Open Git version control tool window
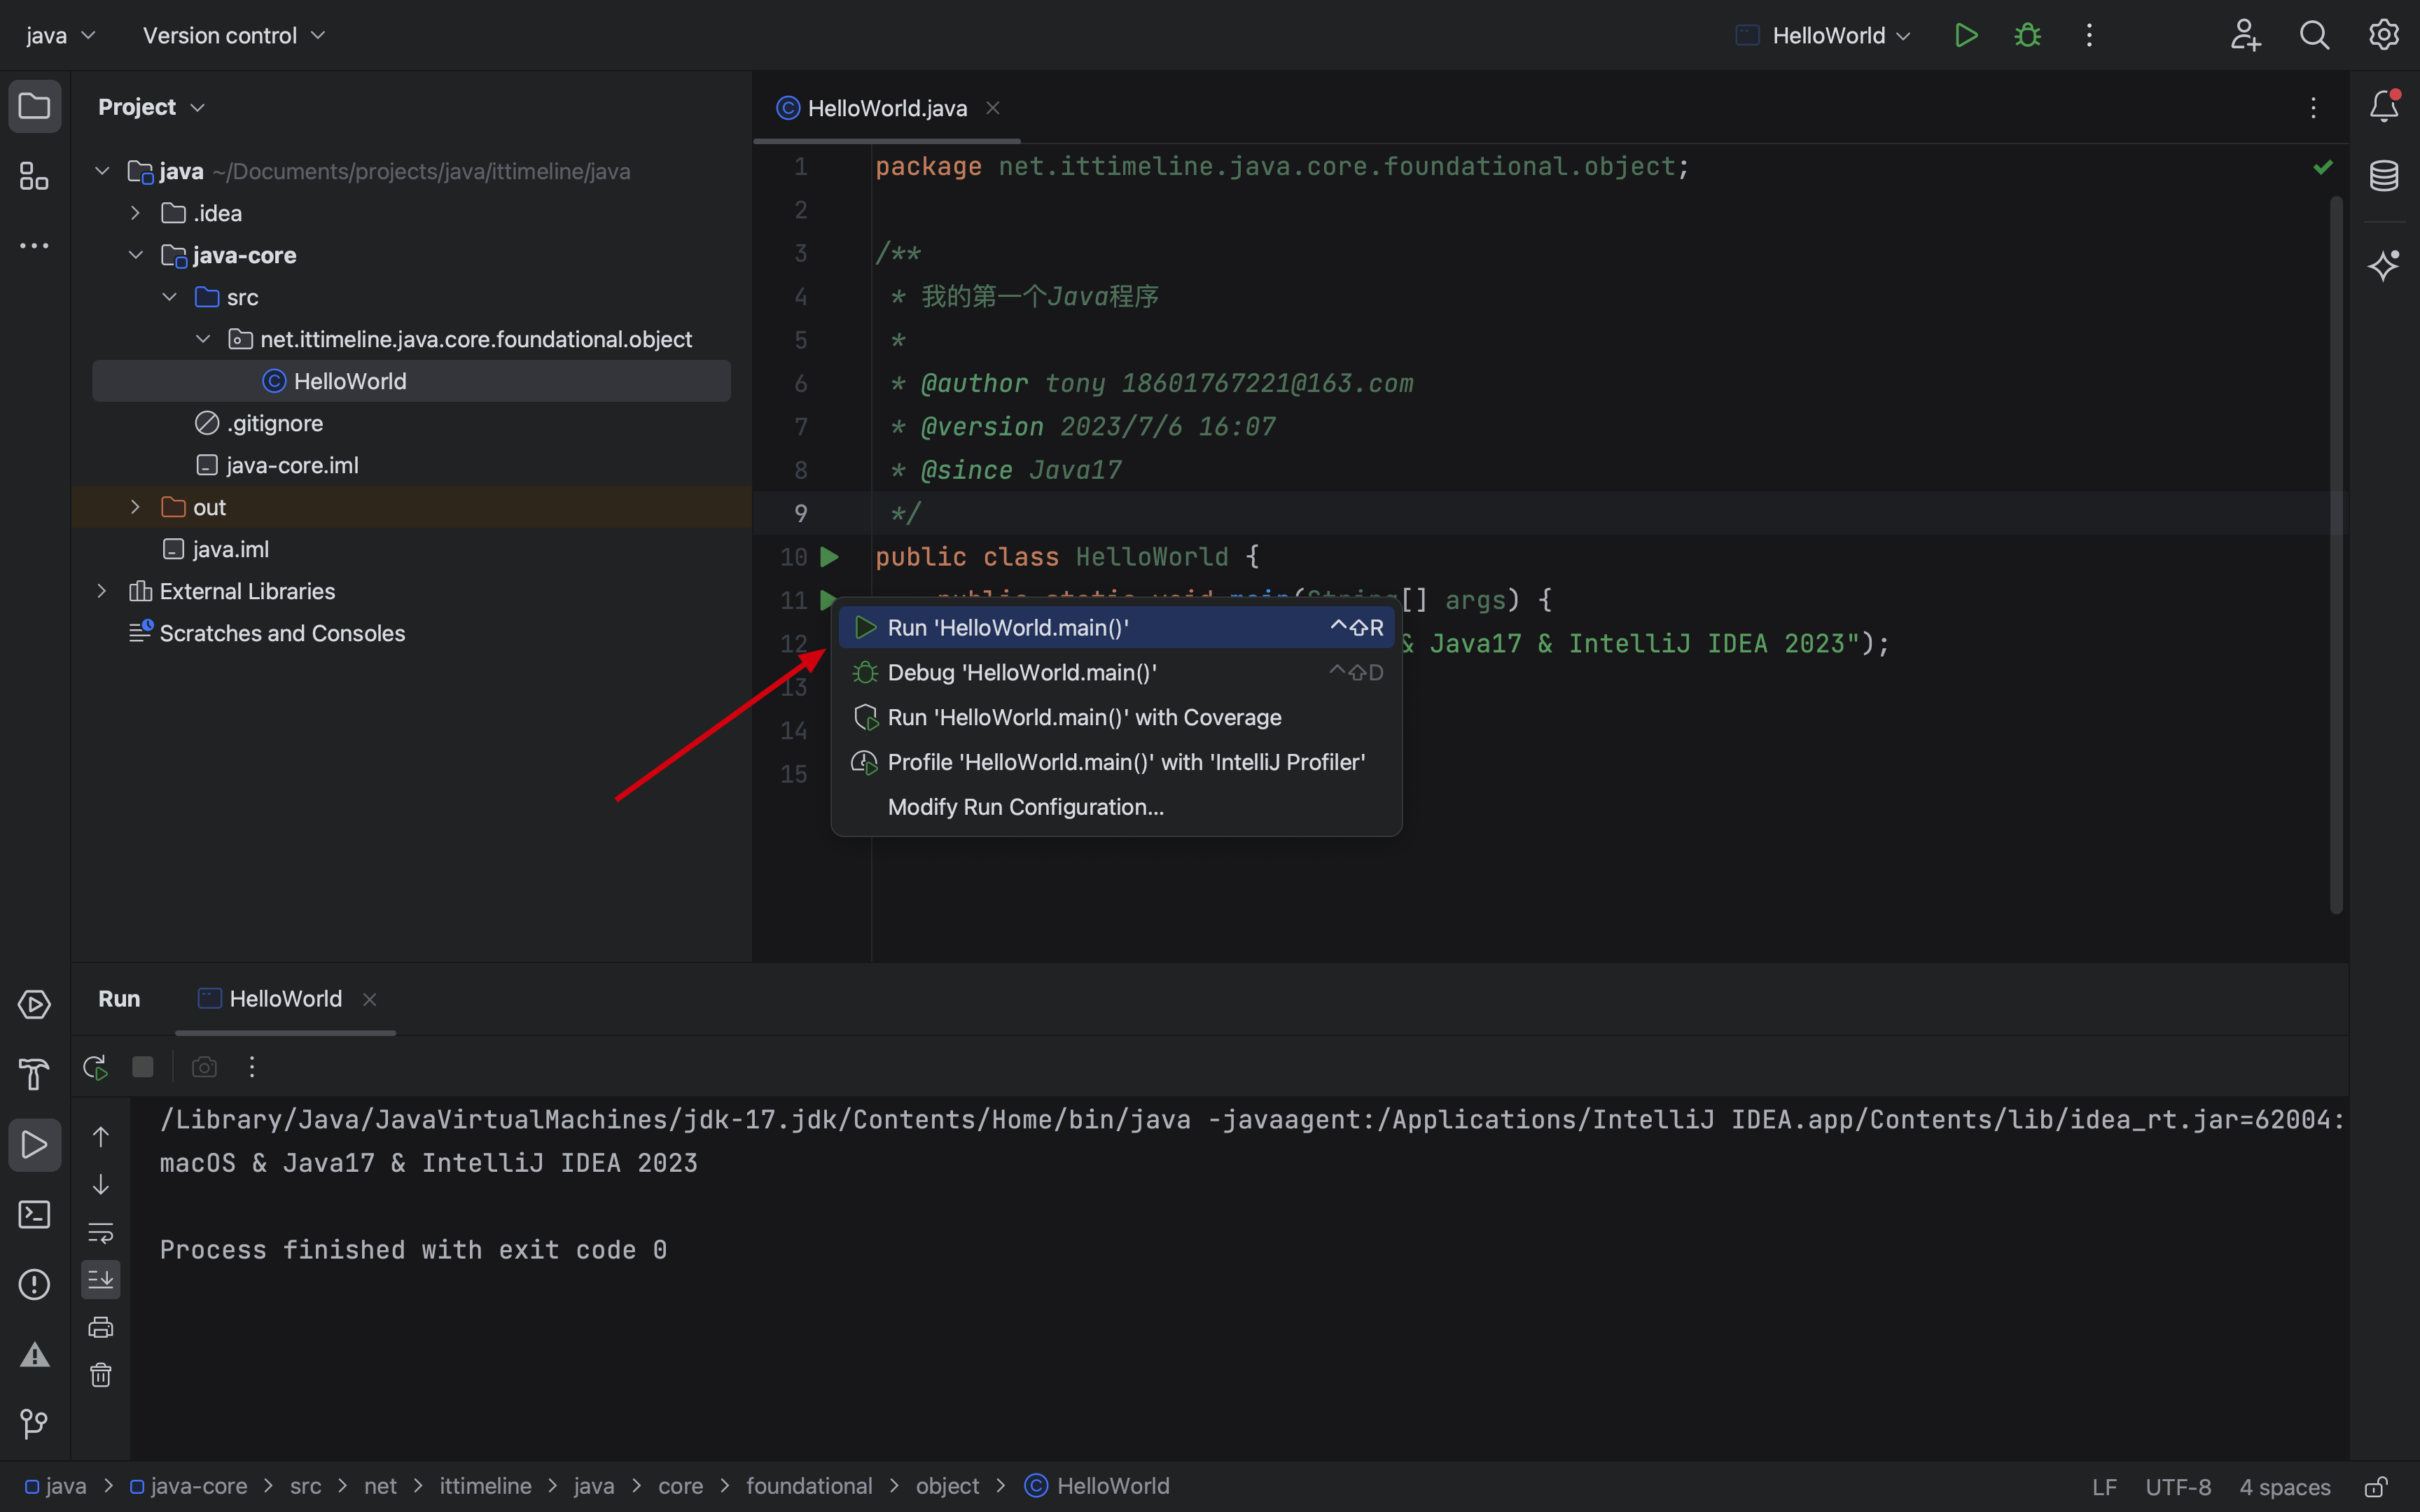The width and height of the screenshot is (2420, 1512). tap(34, 1424)
